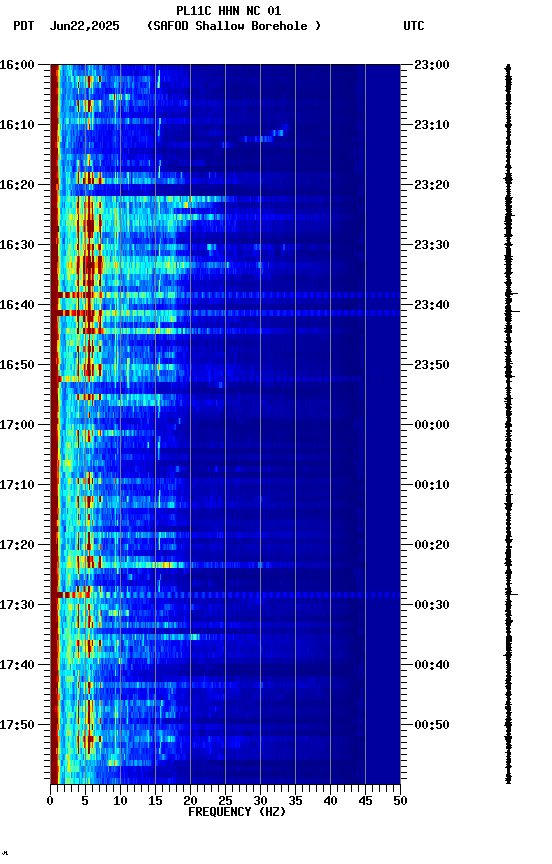
Task: Click the 23:10 UTC time label
Action: (432, 125)
